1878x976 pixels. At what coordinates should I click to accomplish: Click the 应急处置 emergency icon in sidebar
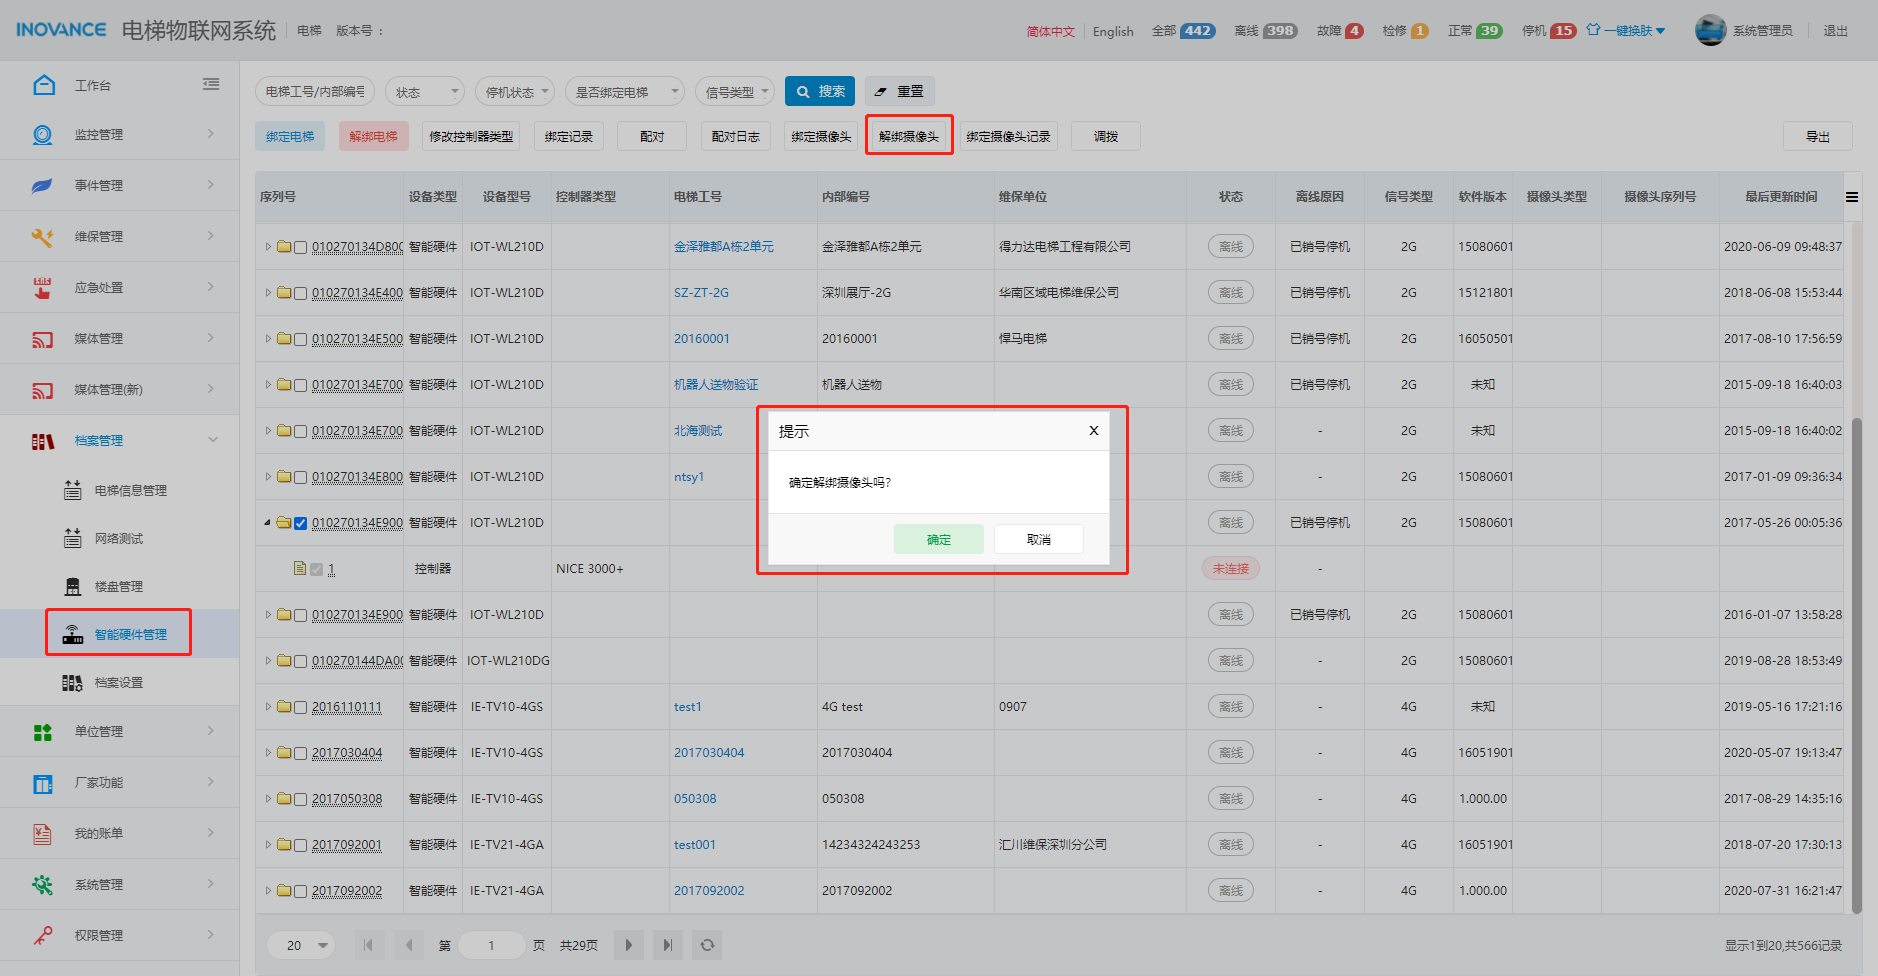coord(42,288)
